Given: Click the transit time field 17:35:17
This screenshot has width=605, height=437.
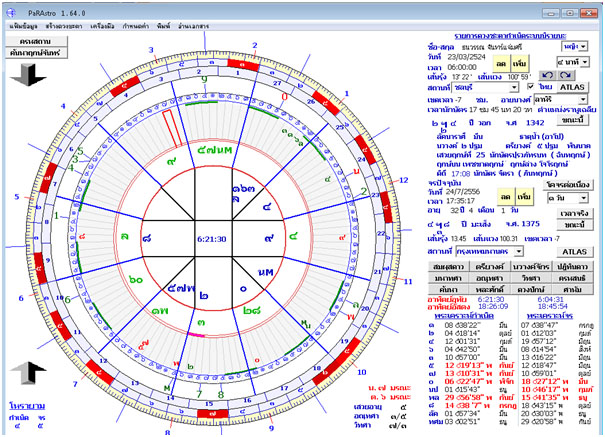Looking at the screenshot, I should 461,201.
